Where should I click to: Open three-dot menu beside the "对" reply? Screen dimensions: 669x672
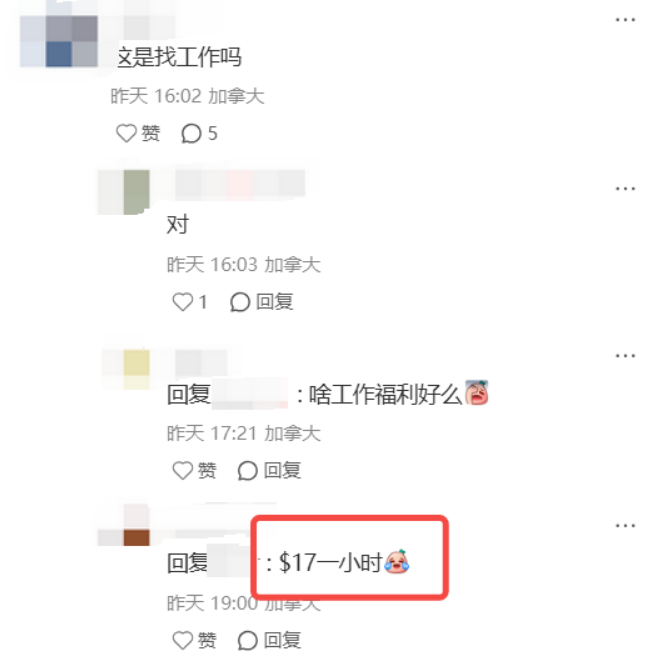coord(625,189)
